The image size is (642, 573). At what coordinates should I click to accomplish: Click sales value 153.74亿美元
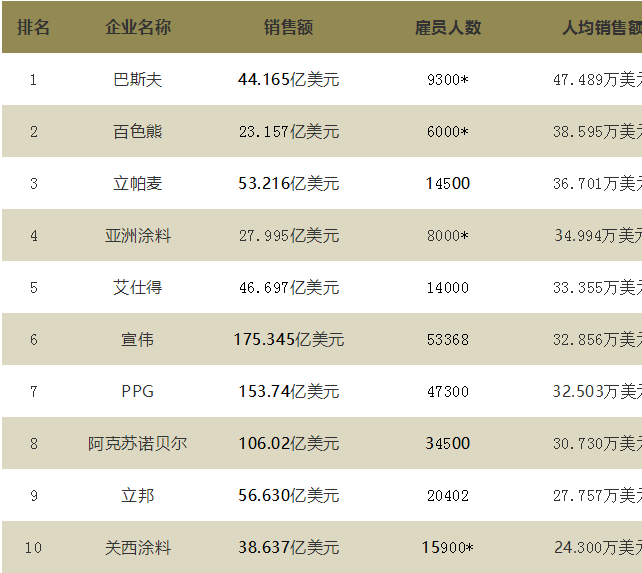pyautogui.click(x=288, y=391)
